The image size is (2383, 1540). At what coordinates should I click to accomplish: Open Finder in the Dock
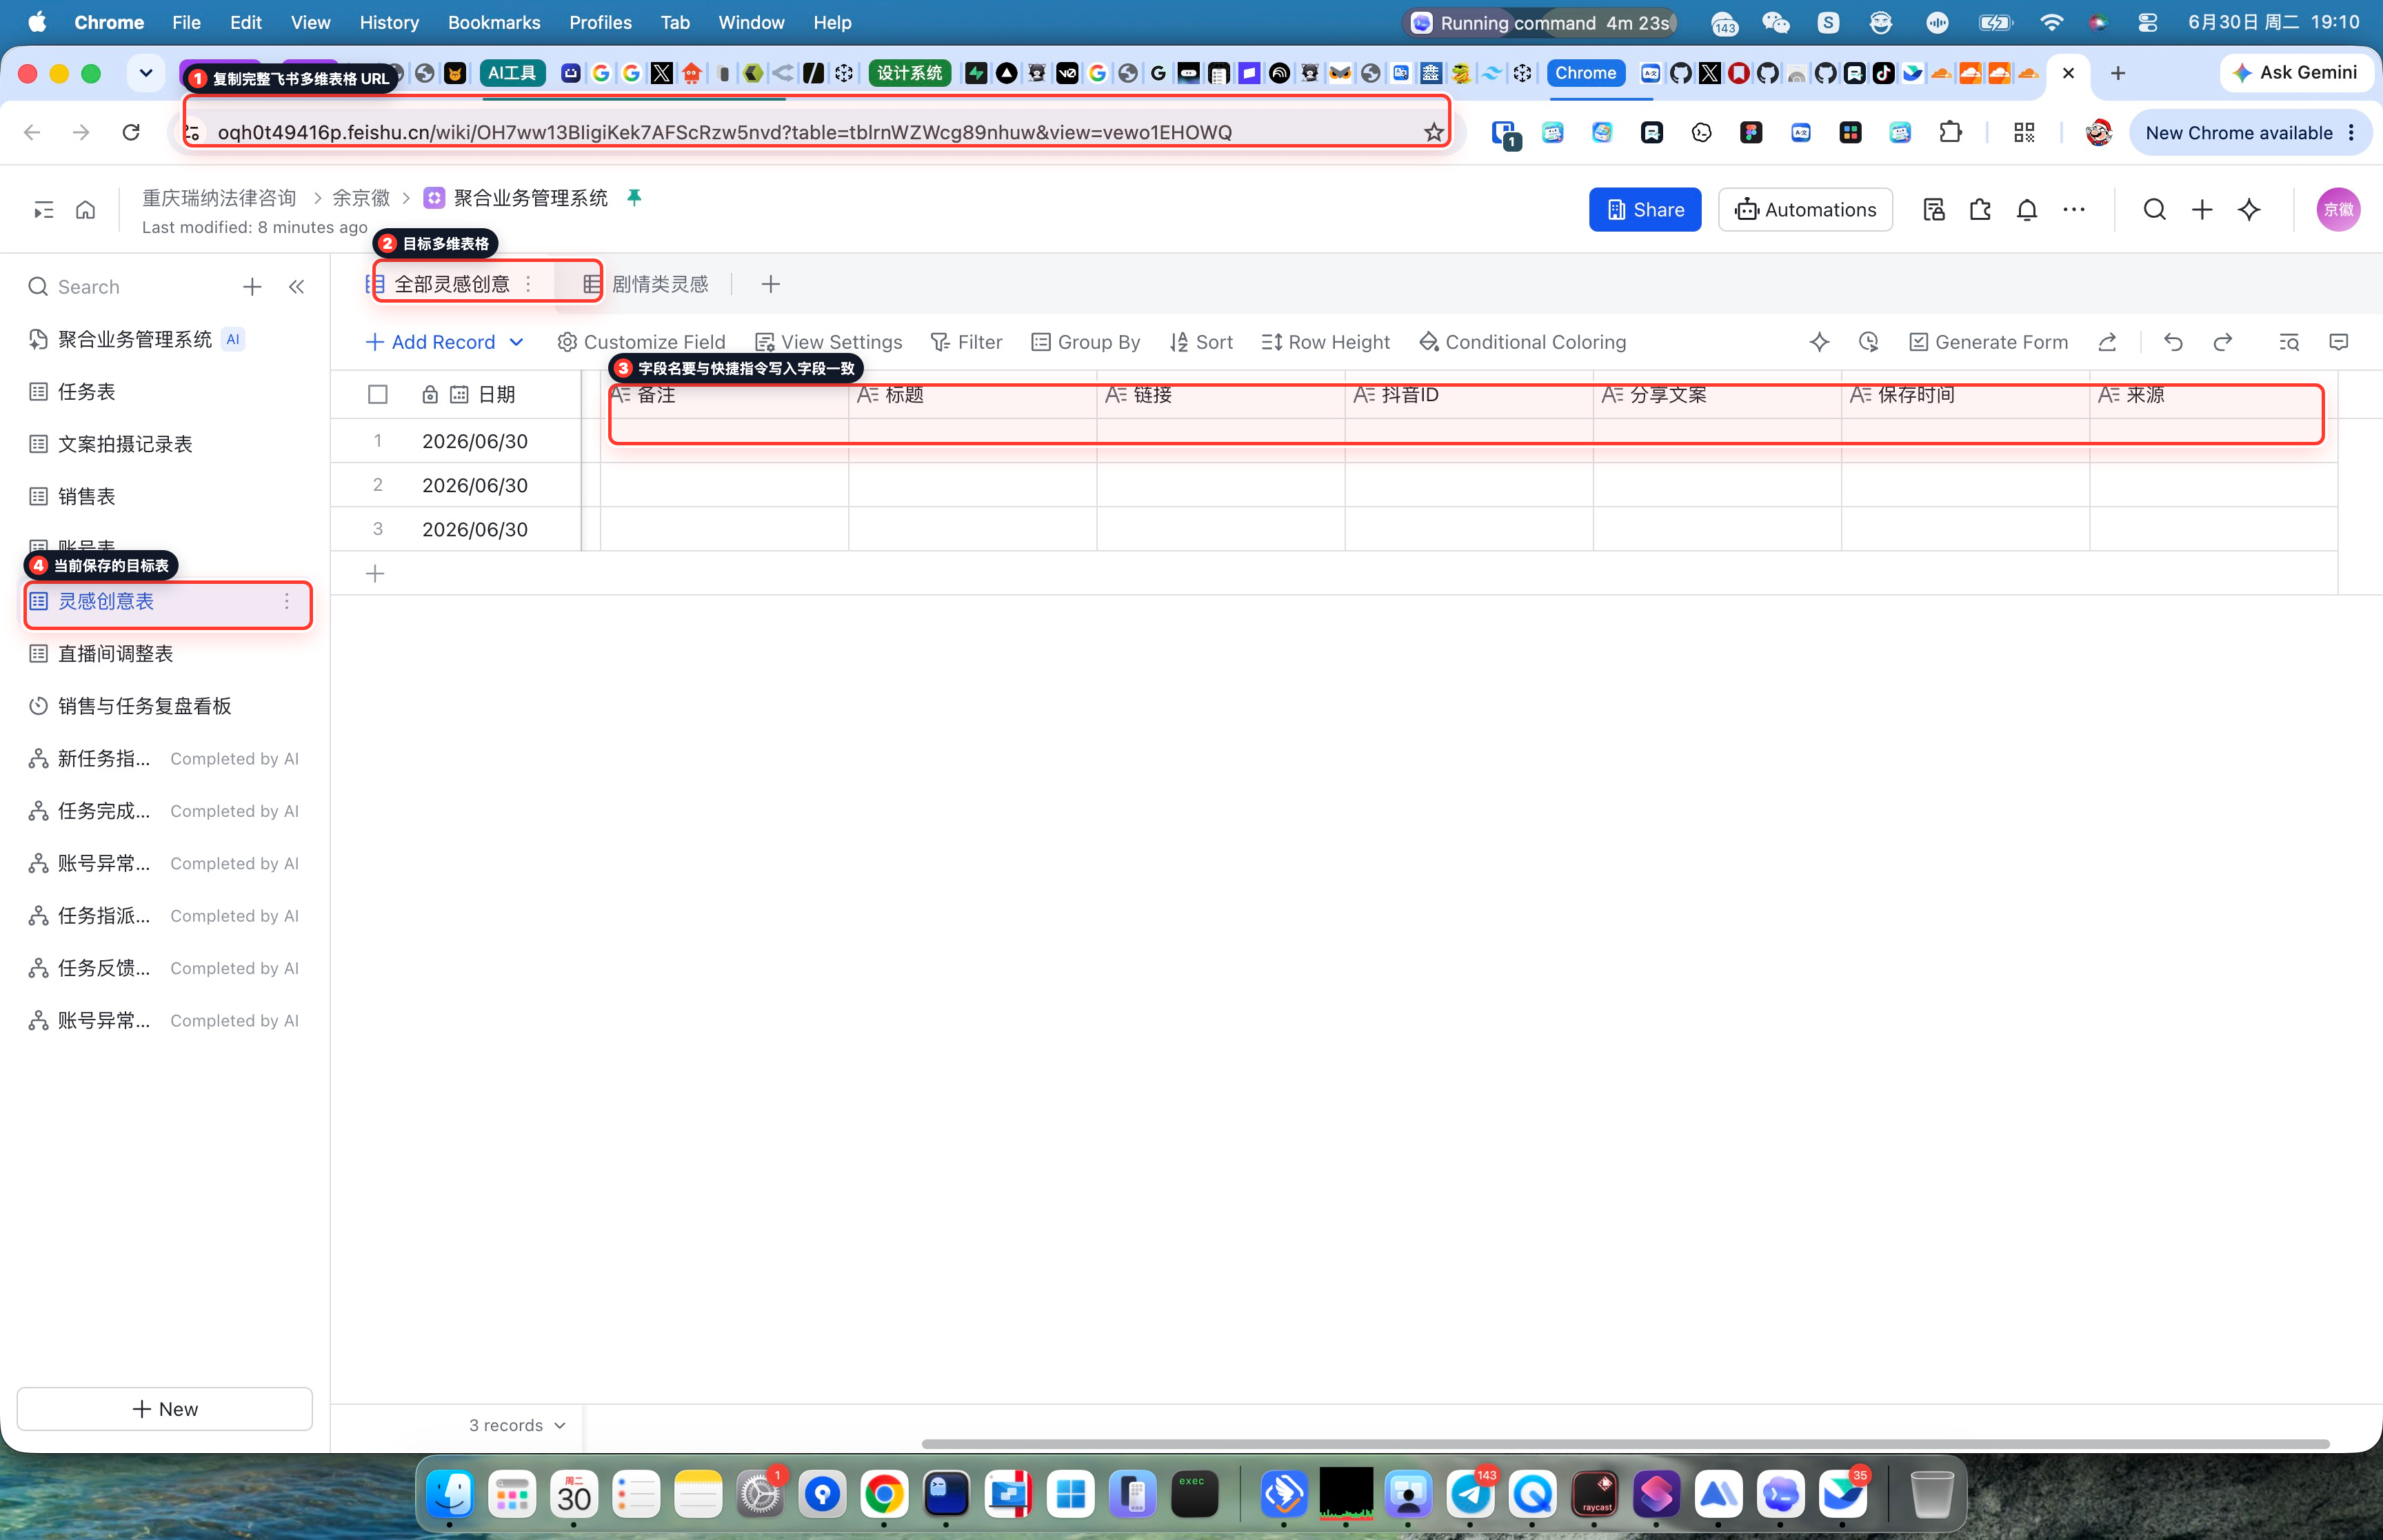coord(450,1495)
